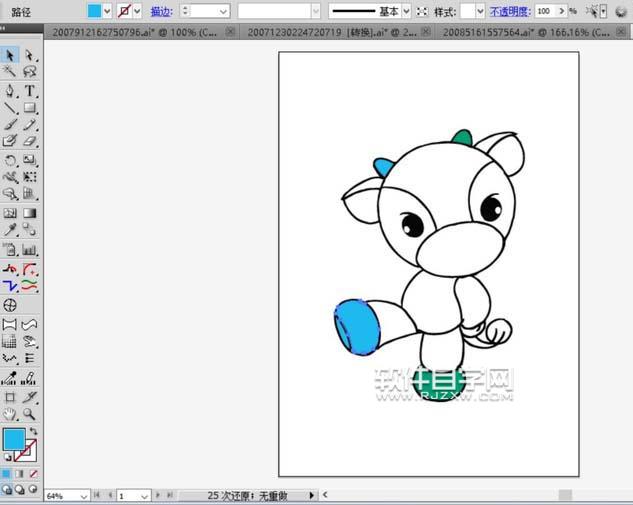The height and width of the screenshot is (505, 633).
Task: Swap fill and stroke colors arrow
Action: 33,431
